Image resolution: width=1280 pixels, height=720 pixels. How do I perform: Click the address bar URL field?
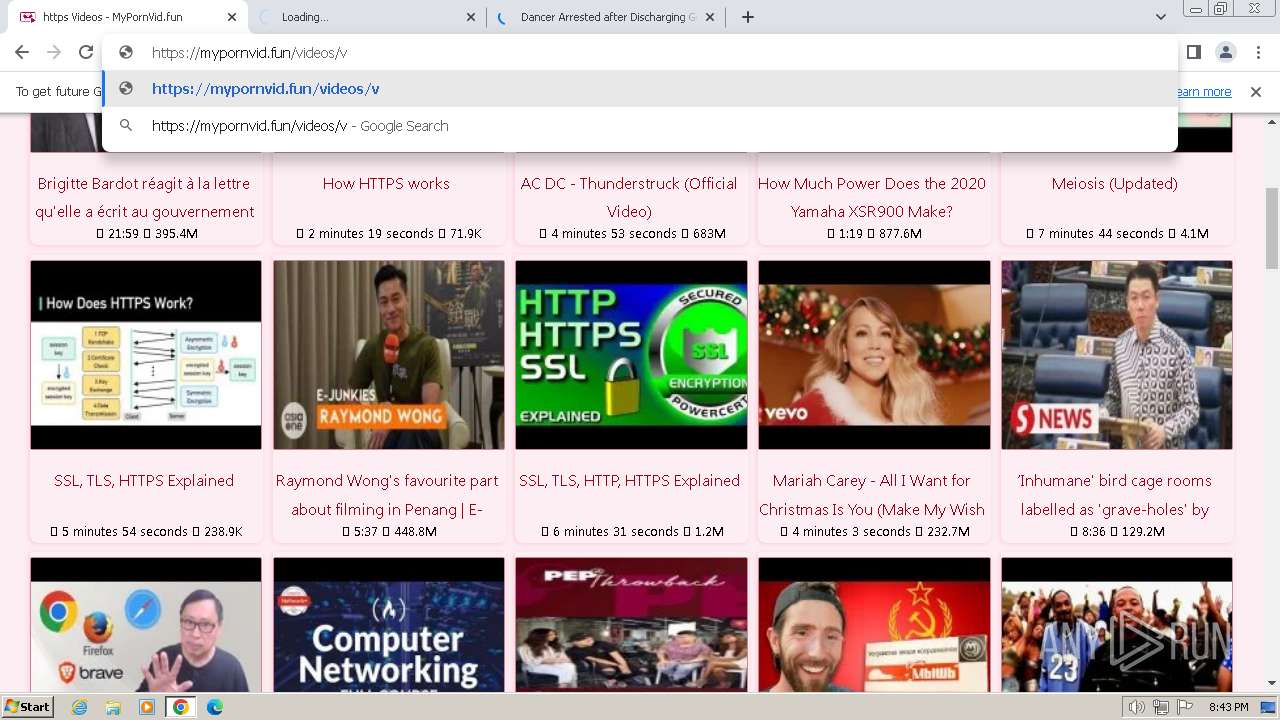coord(640,53)
